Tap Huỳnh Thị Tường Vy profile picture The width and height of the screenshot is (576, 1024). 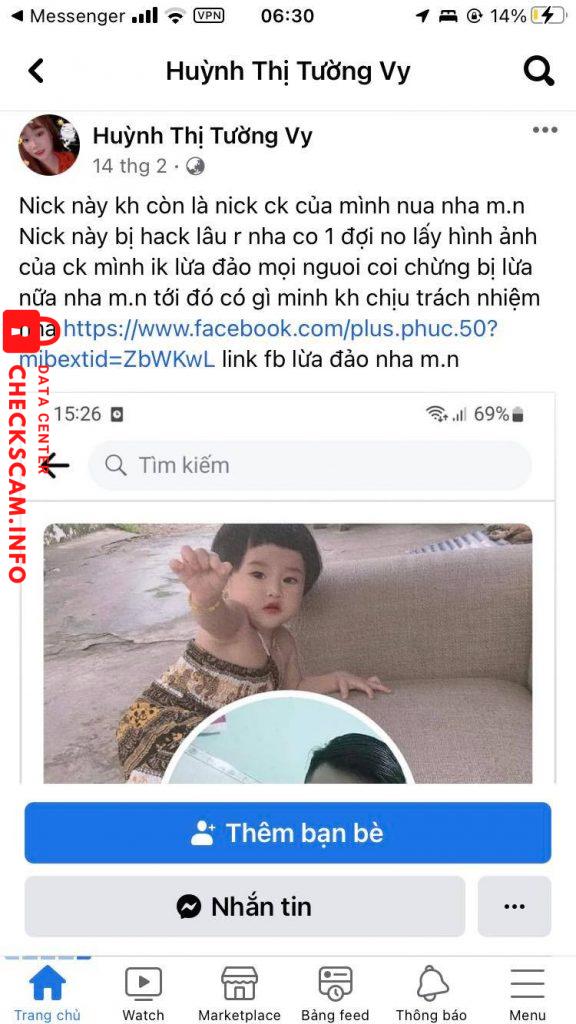(48, 145)
